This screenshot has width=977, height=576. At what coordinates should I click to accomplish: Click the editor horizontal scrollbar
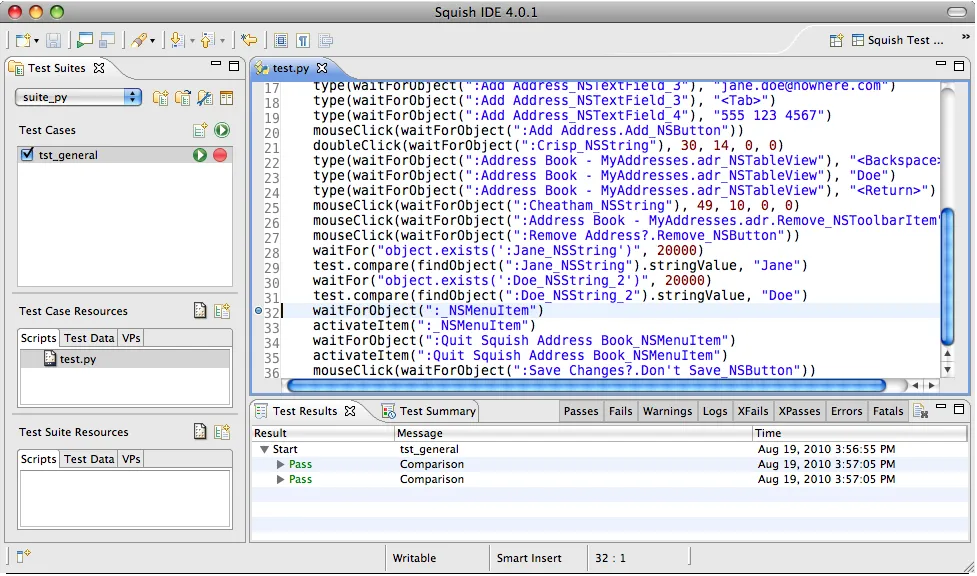click(x=585, y=385)
